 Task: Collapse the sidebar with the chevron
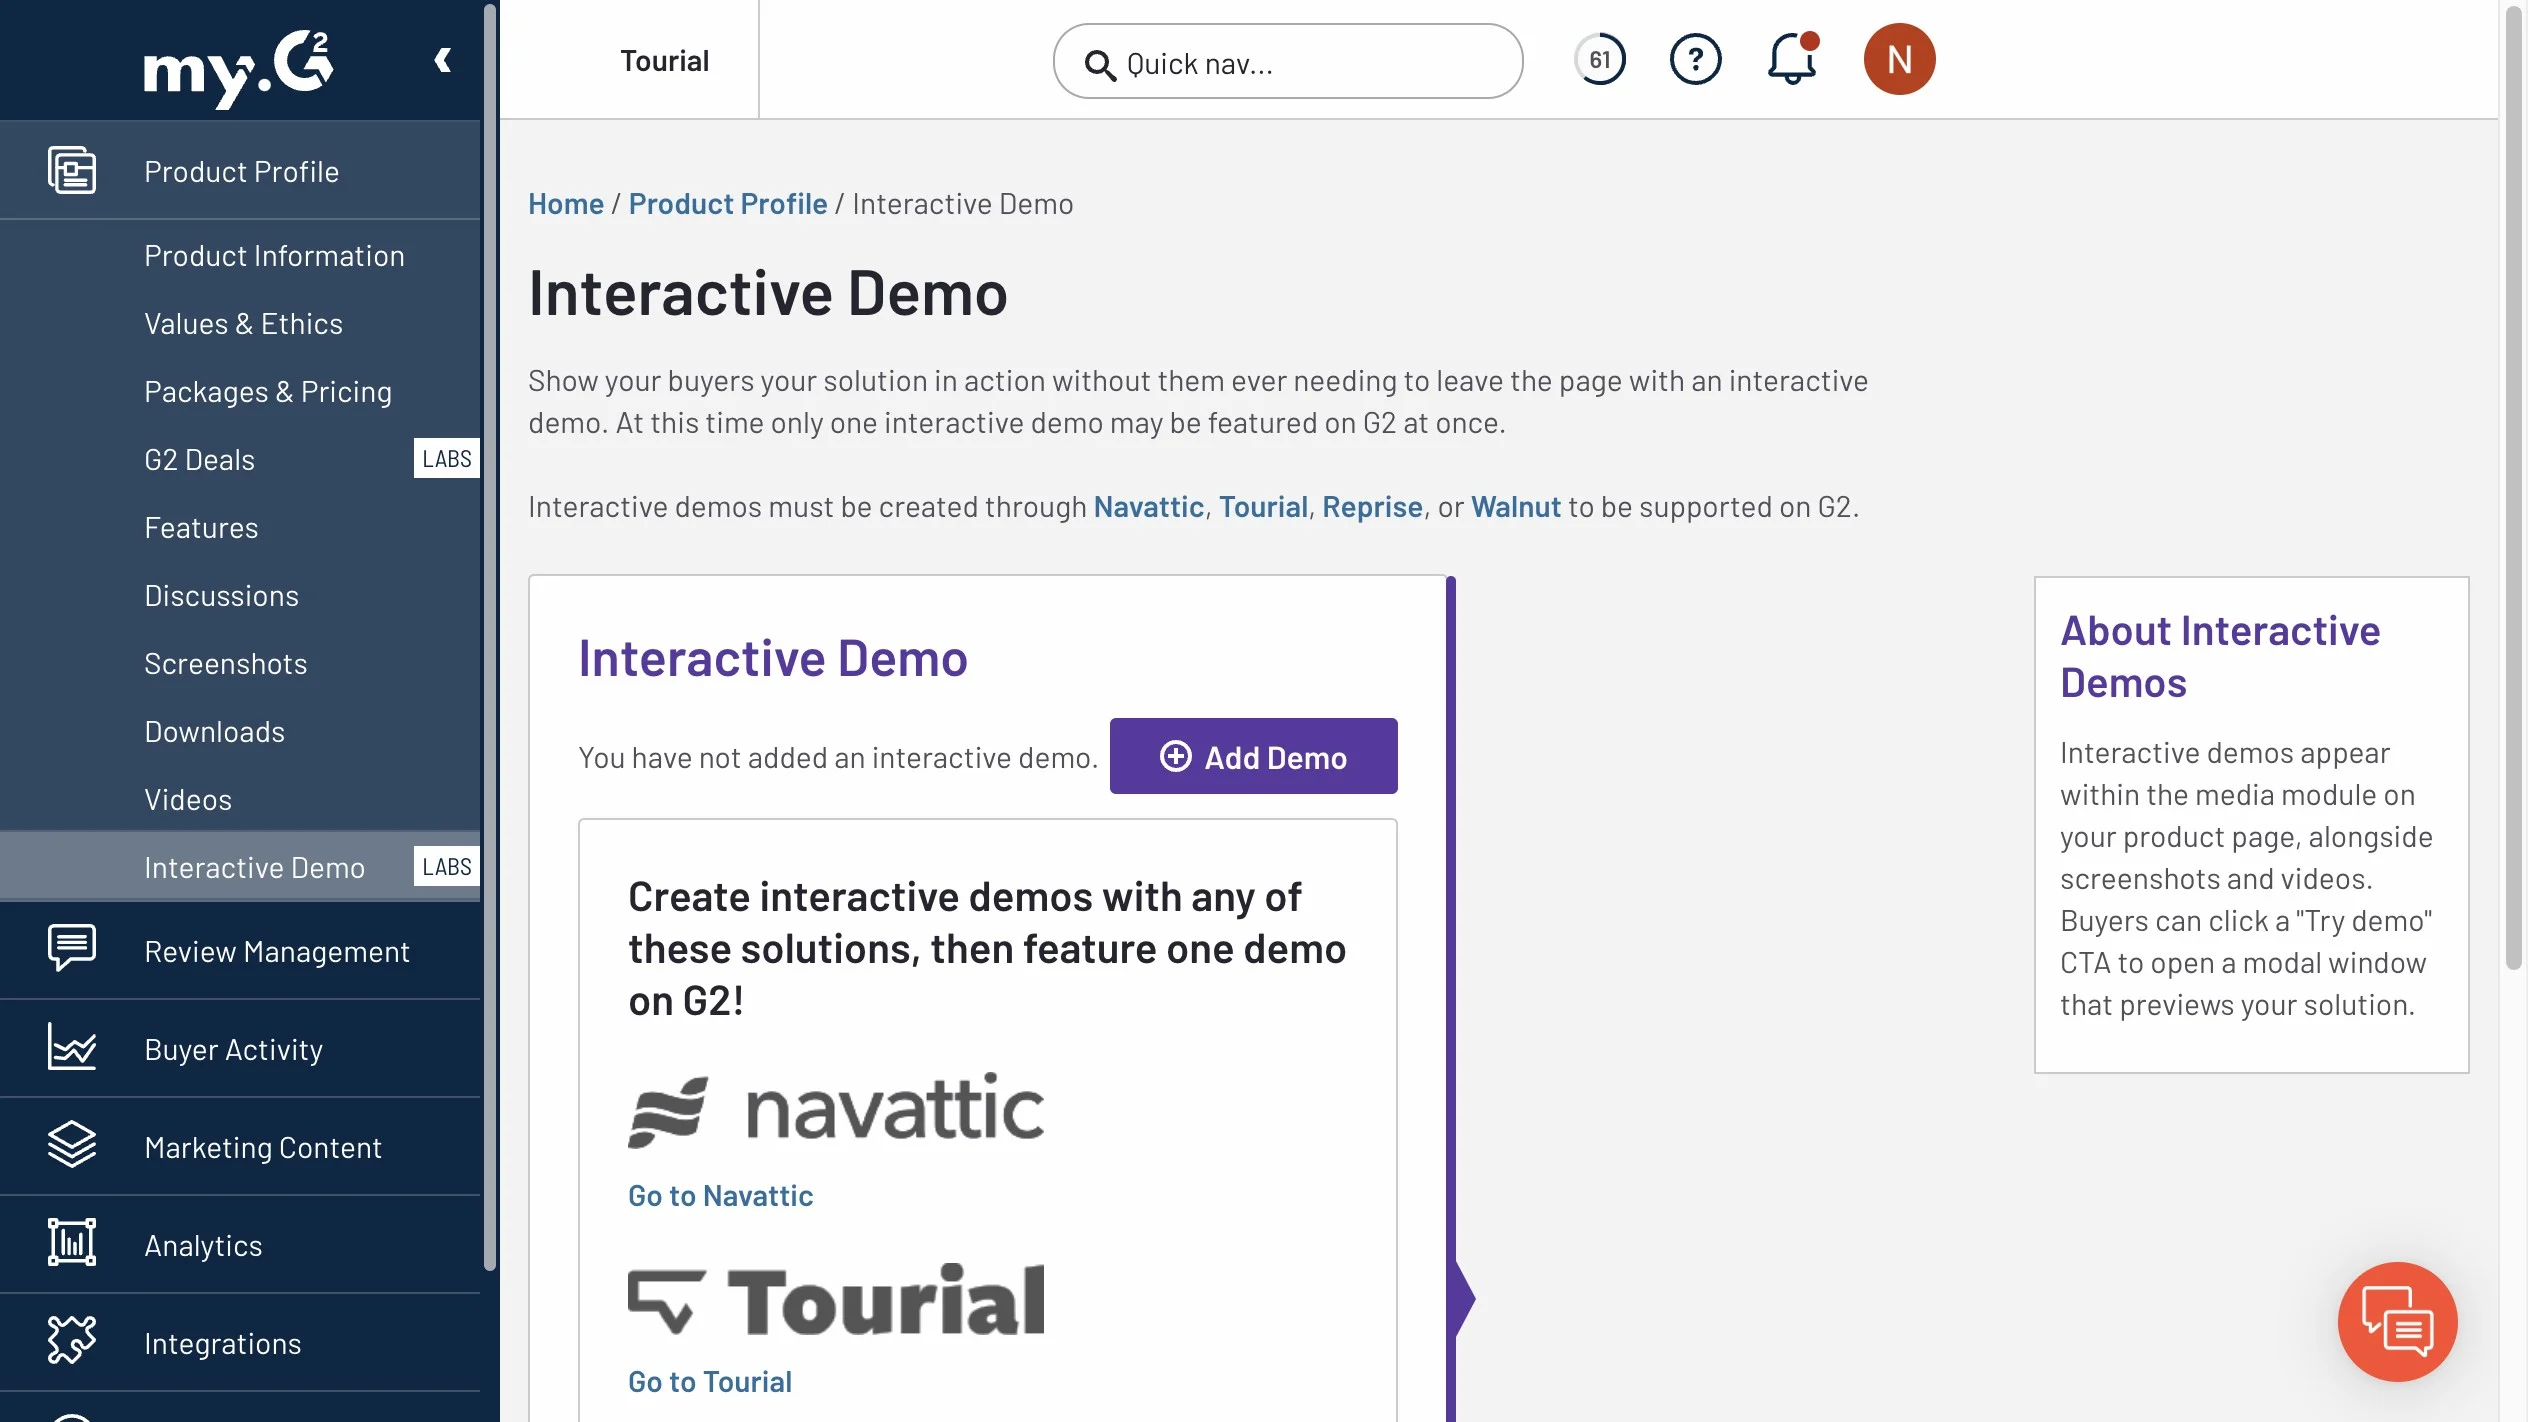443,61
